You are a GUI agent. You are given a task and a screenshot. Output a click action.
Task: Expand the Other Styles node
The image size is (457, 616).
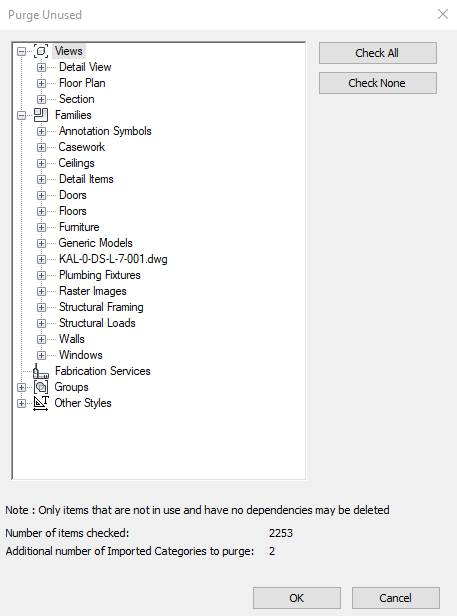coord(22,403)
